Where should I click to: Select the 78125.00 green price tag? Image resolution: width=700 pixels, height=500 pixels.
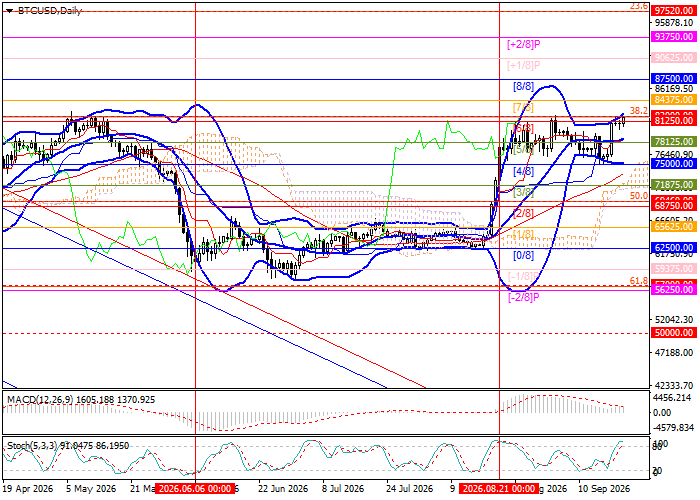click(674, 142)
